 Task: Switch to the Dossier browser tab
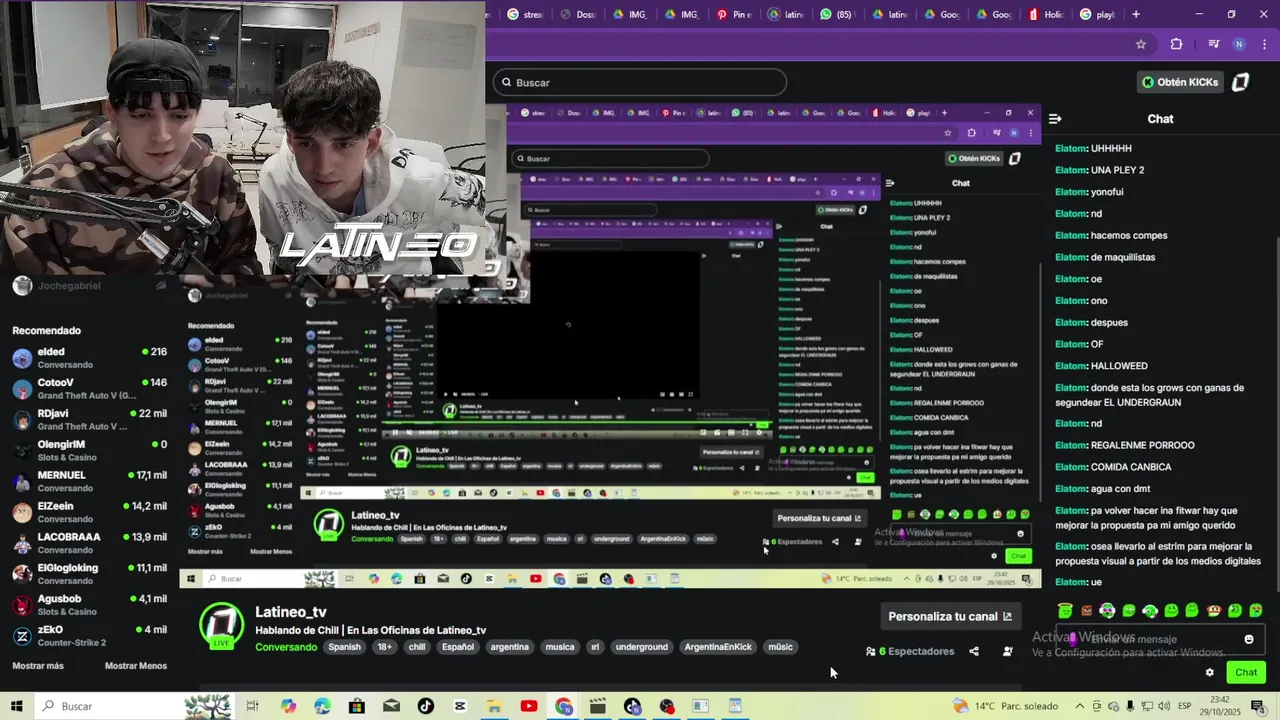coord(578,14)
